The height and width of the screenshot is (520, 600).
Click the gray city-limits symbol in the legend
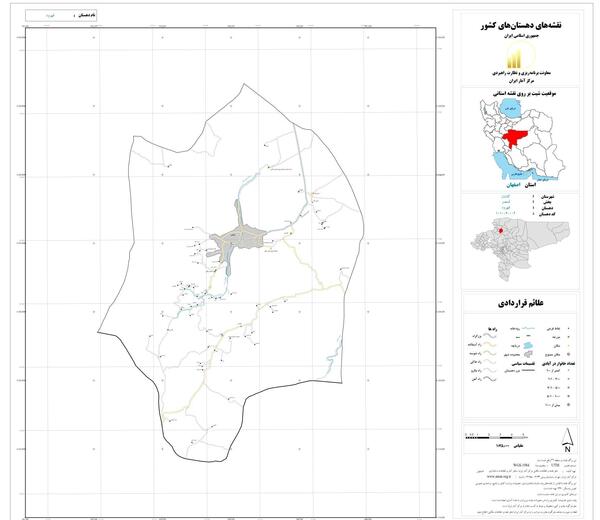click(x=528, y=354)
